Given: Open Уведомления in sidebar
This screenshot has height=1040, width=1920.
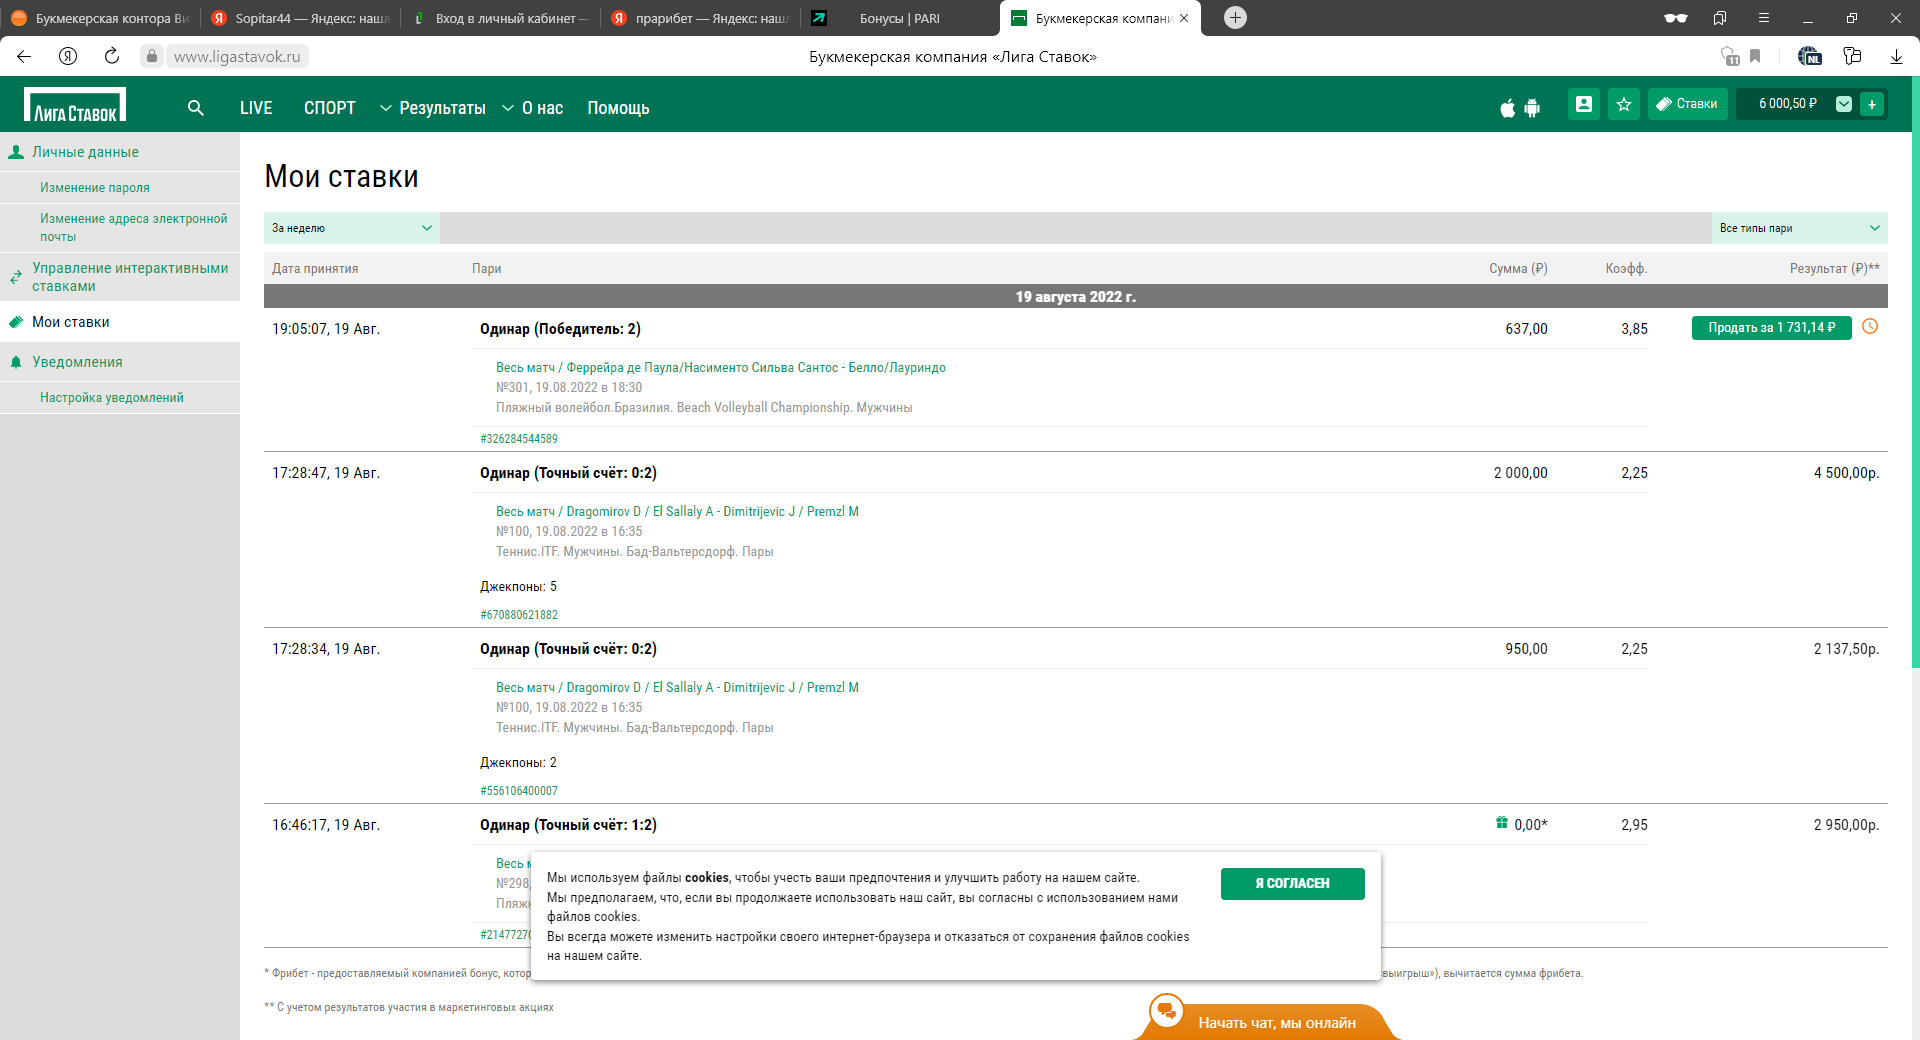Looking at the screenshot, I should click(77, 362).
